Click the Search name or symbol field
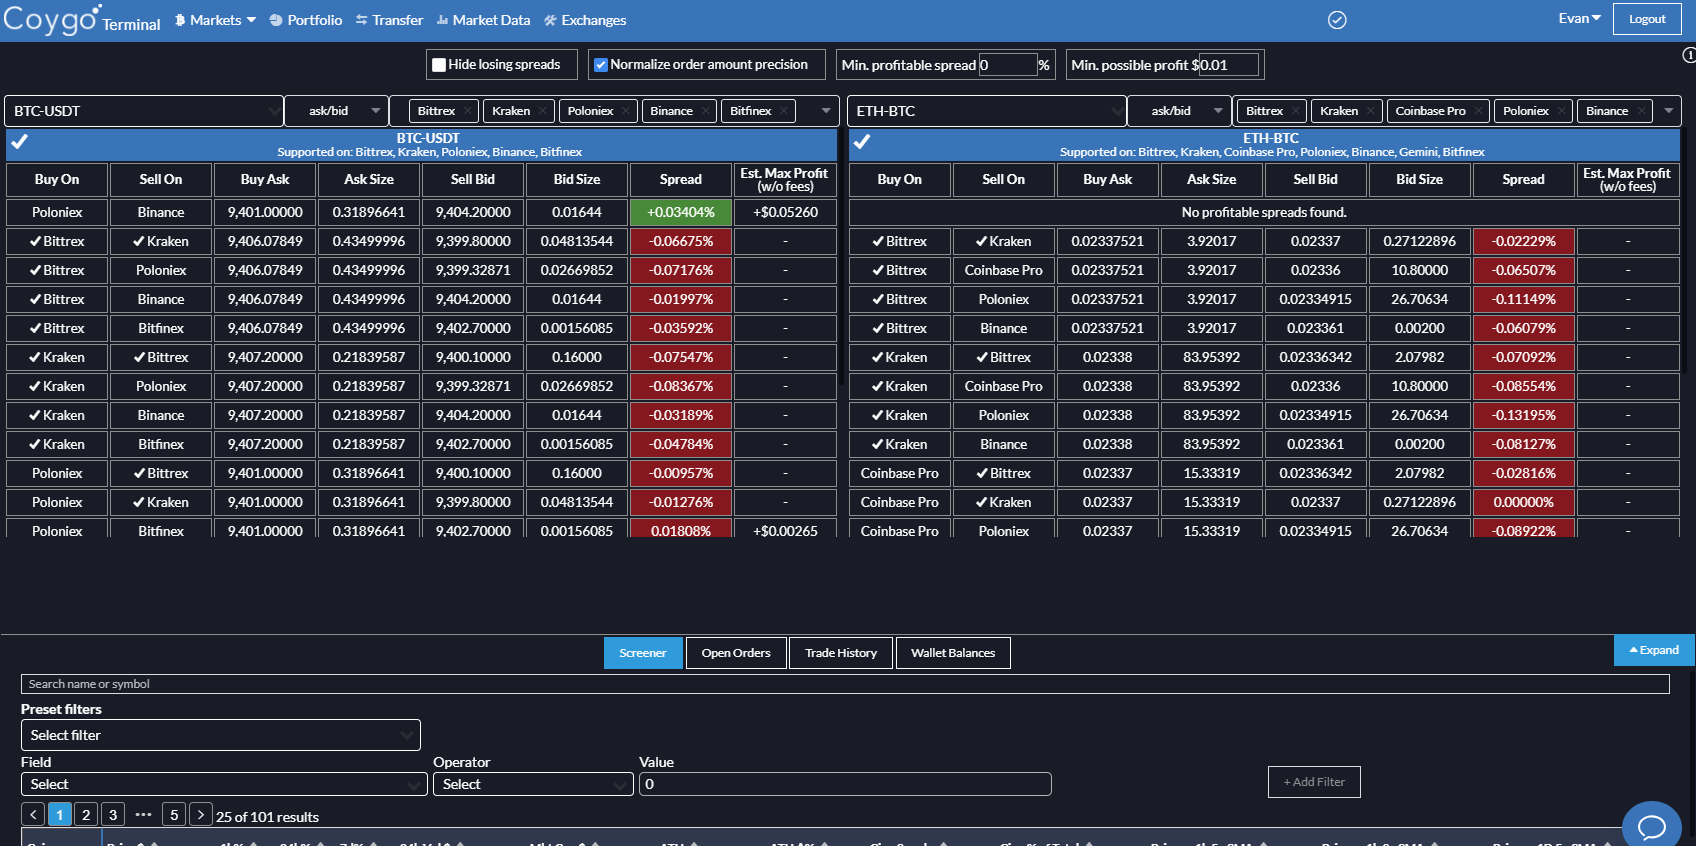The width and height of the screenshot is (1696, 846). (845, 684)
